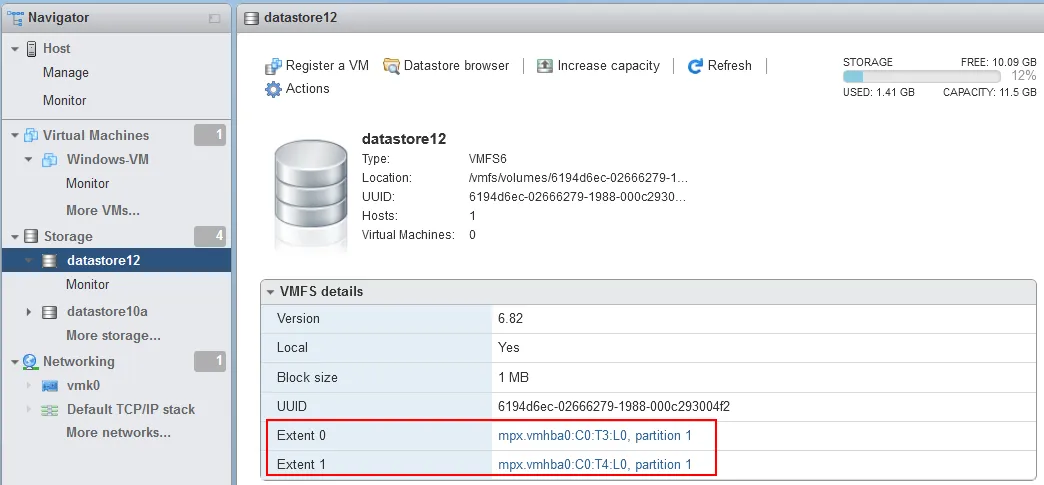The image size is (1044, 485).
Task: Click the Windows-VM icon in Navigator
Action: [x=49, y=160]
